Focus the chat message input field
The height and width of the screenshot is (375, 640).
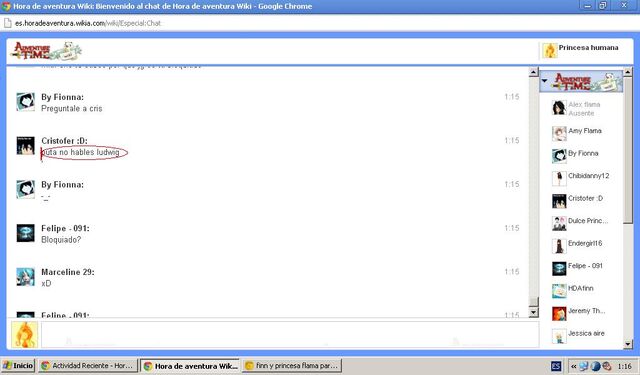pos(290,334)
